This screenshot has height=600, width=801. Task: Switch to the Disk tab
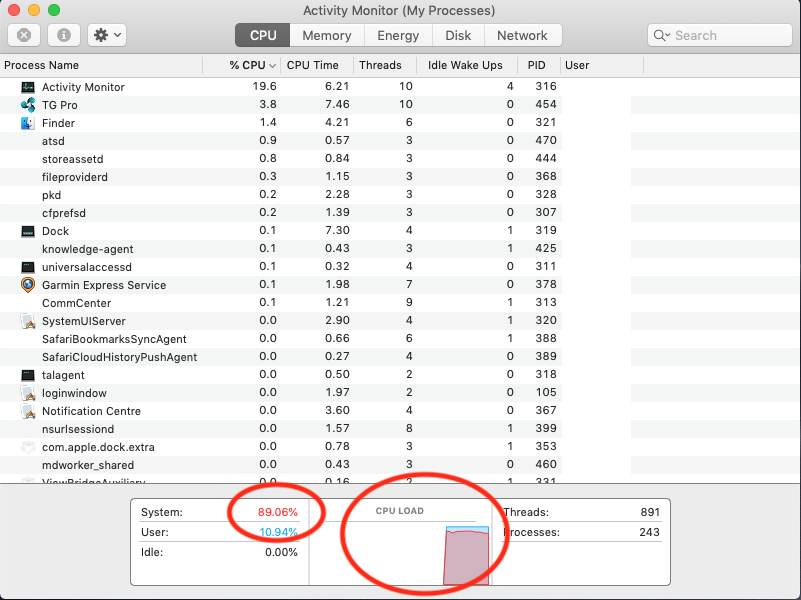[458, 35]
